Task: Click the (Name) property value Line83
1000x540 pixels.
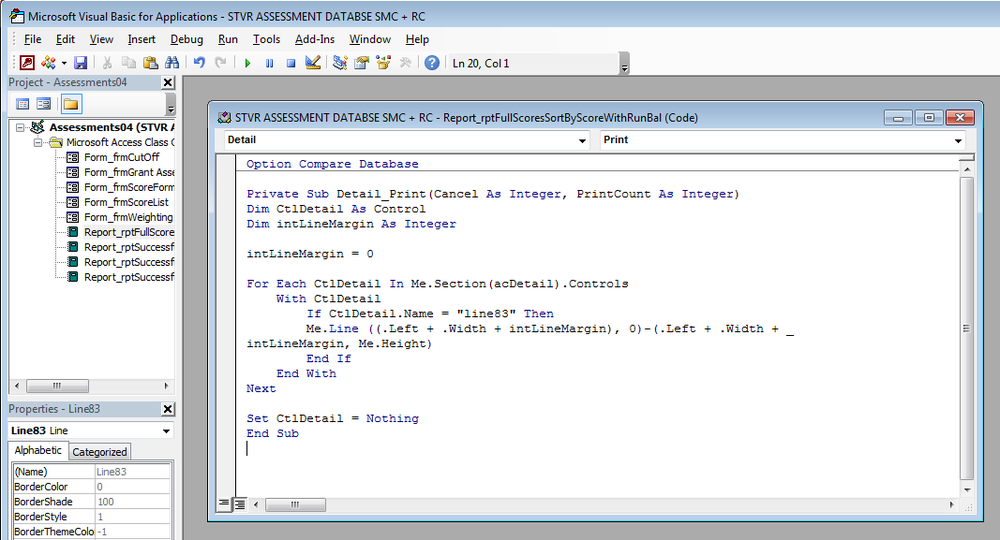Action: [132, 472]
